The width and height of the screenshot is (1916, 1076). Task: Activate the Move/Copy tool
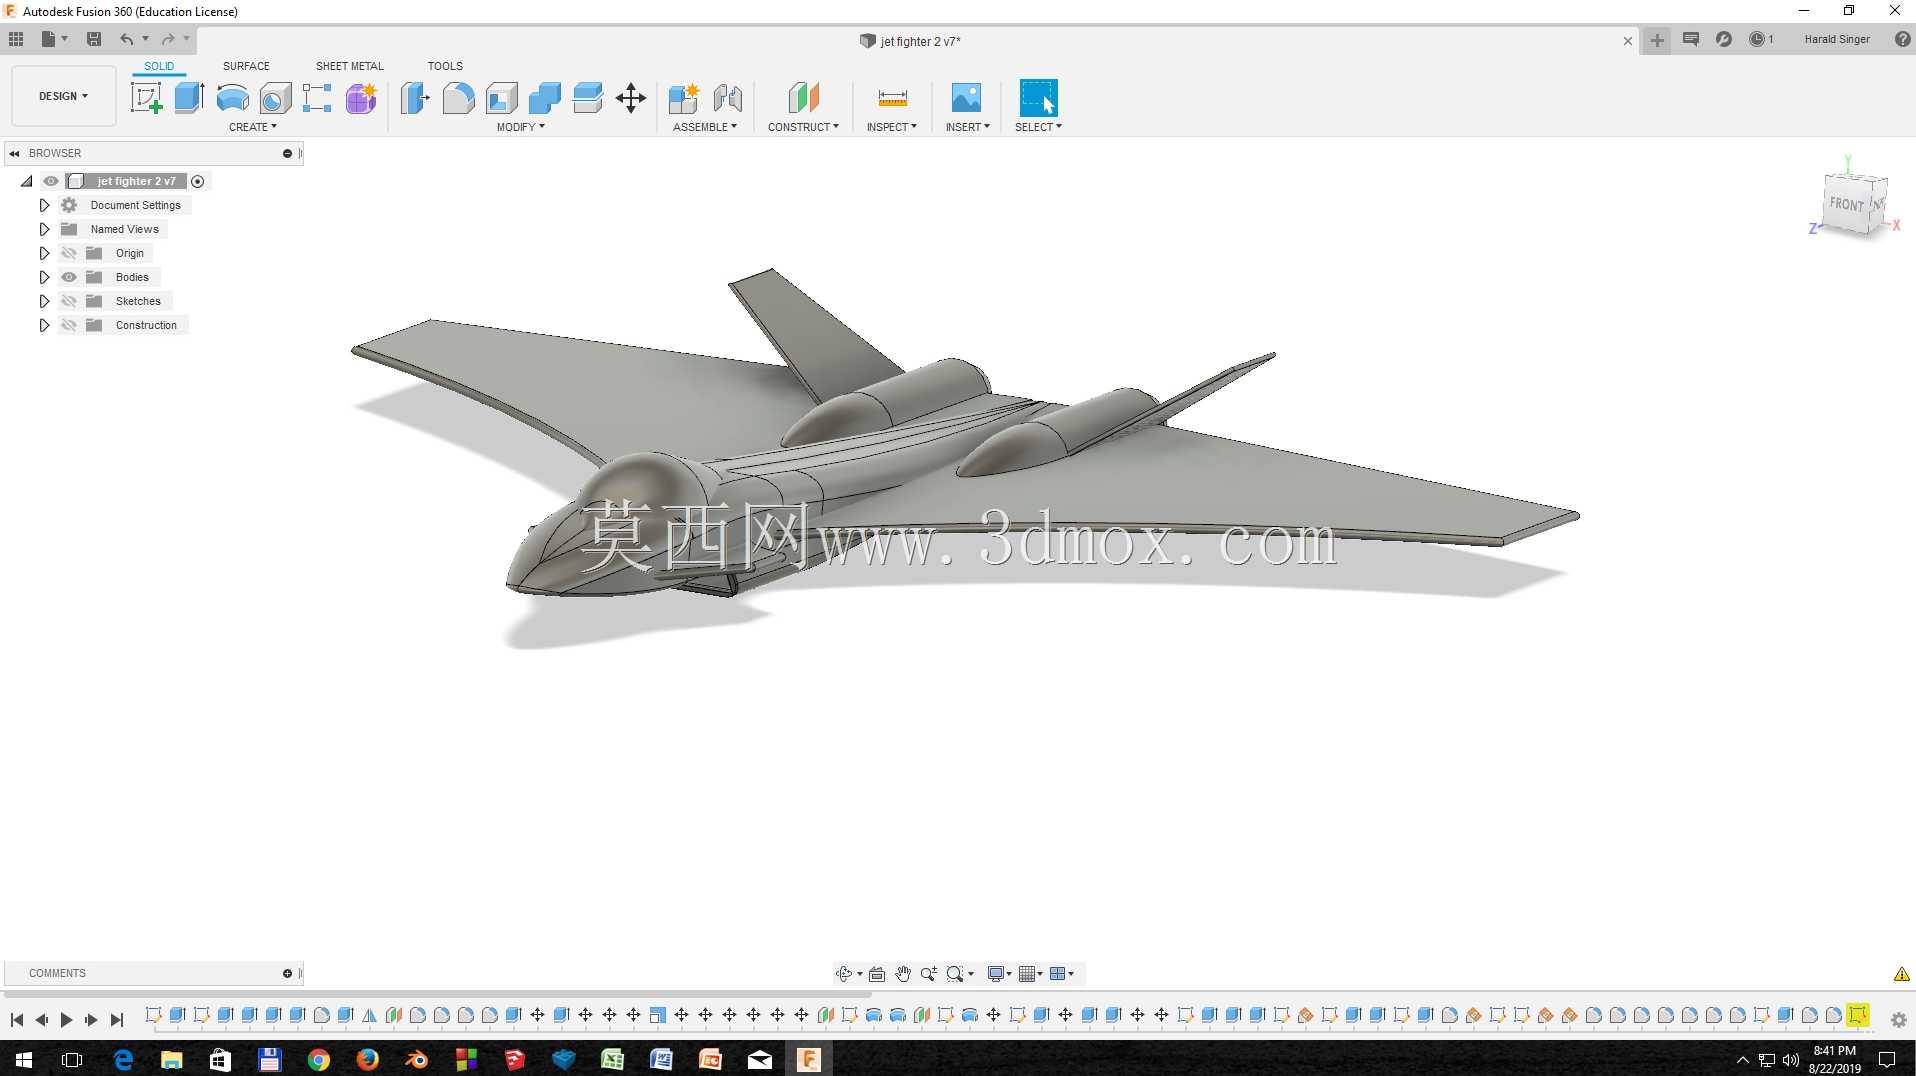pos(631,98)
